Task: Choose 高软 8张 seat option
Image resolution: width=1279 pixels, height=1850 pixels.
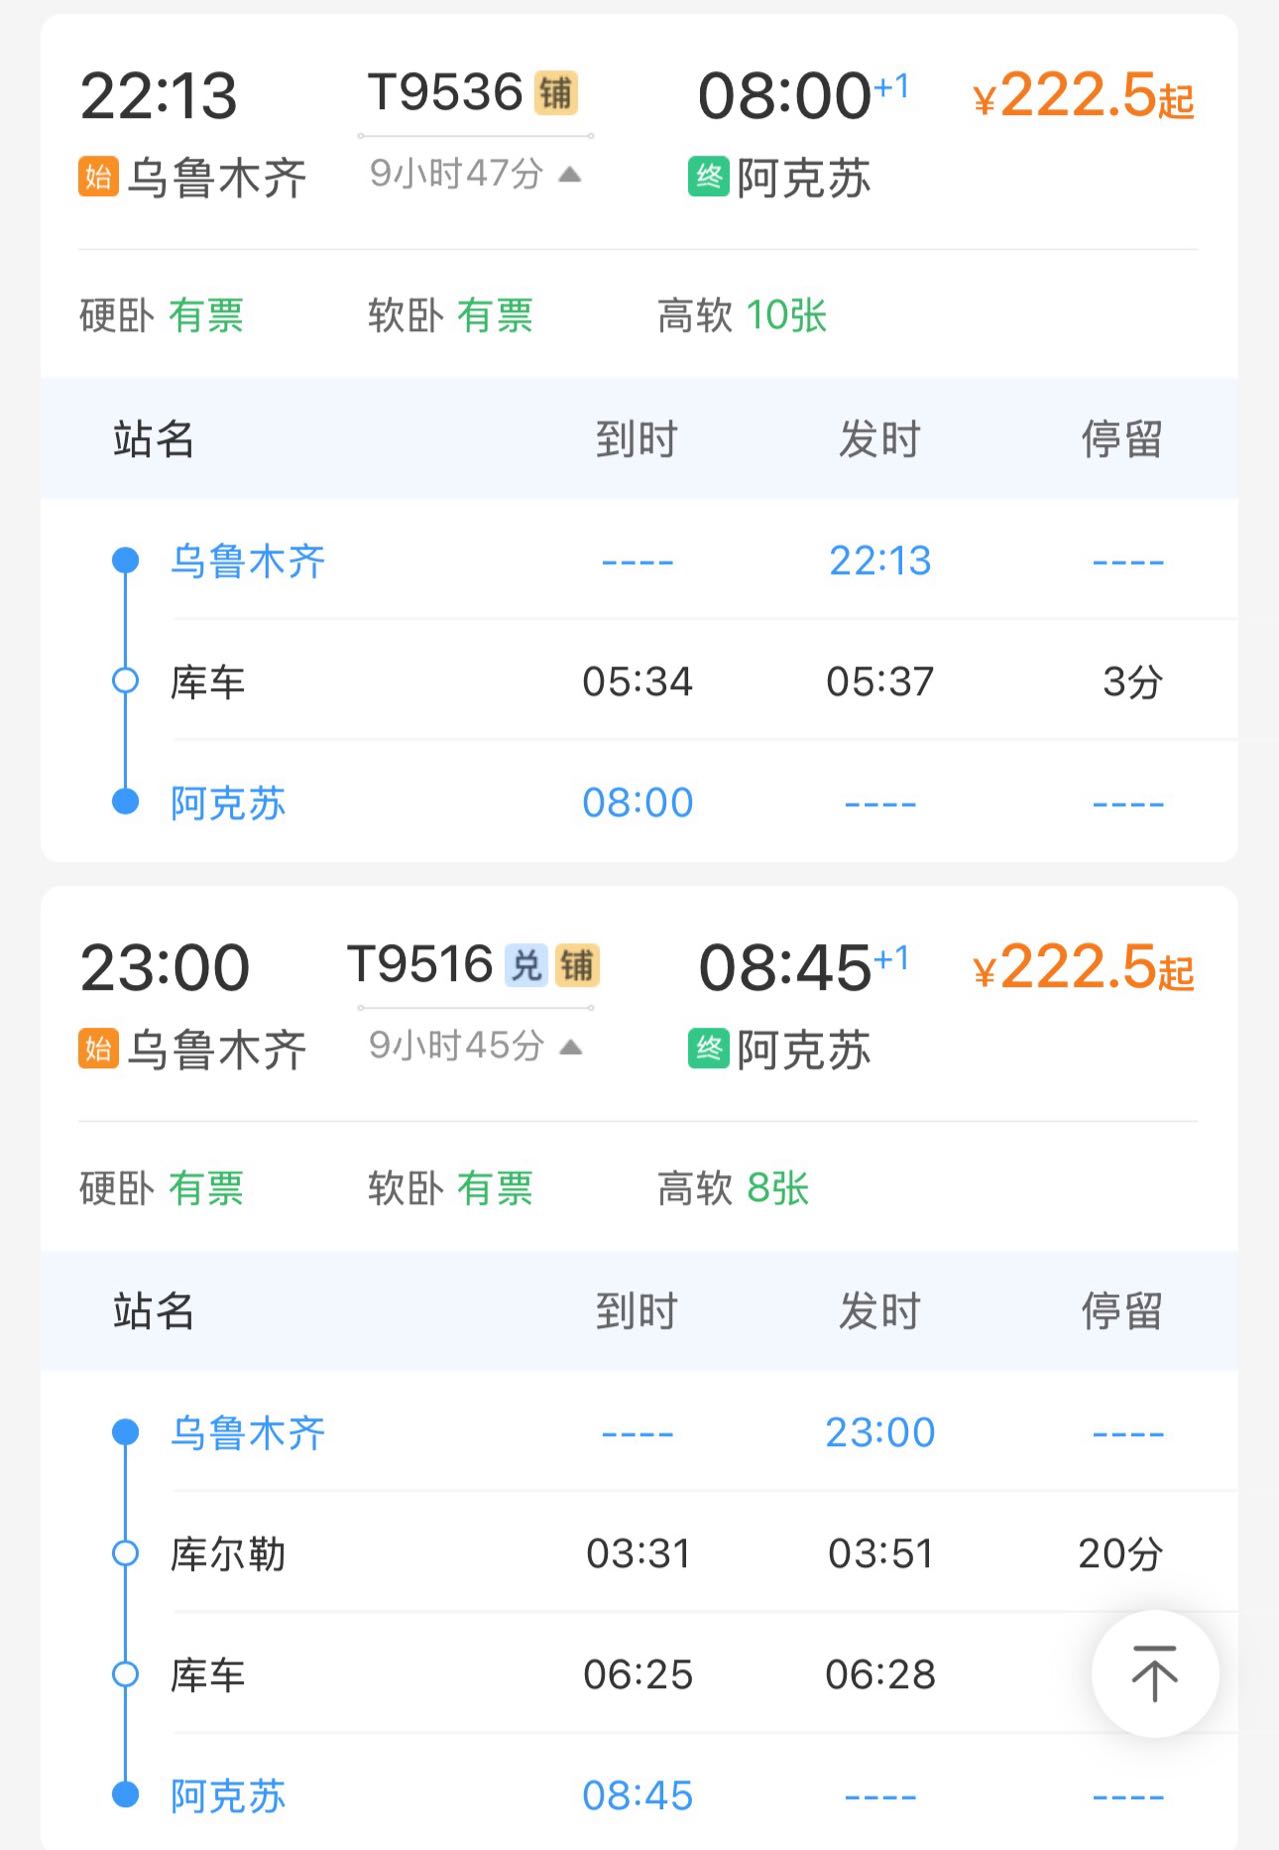Action: [x=733, y=1188]
